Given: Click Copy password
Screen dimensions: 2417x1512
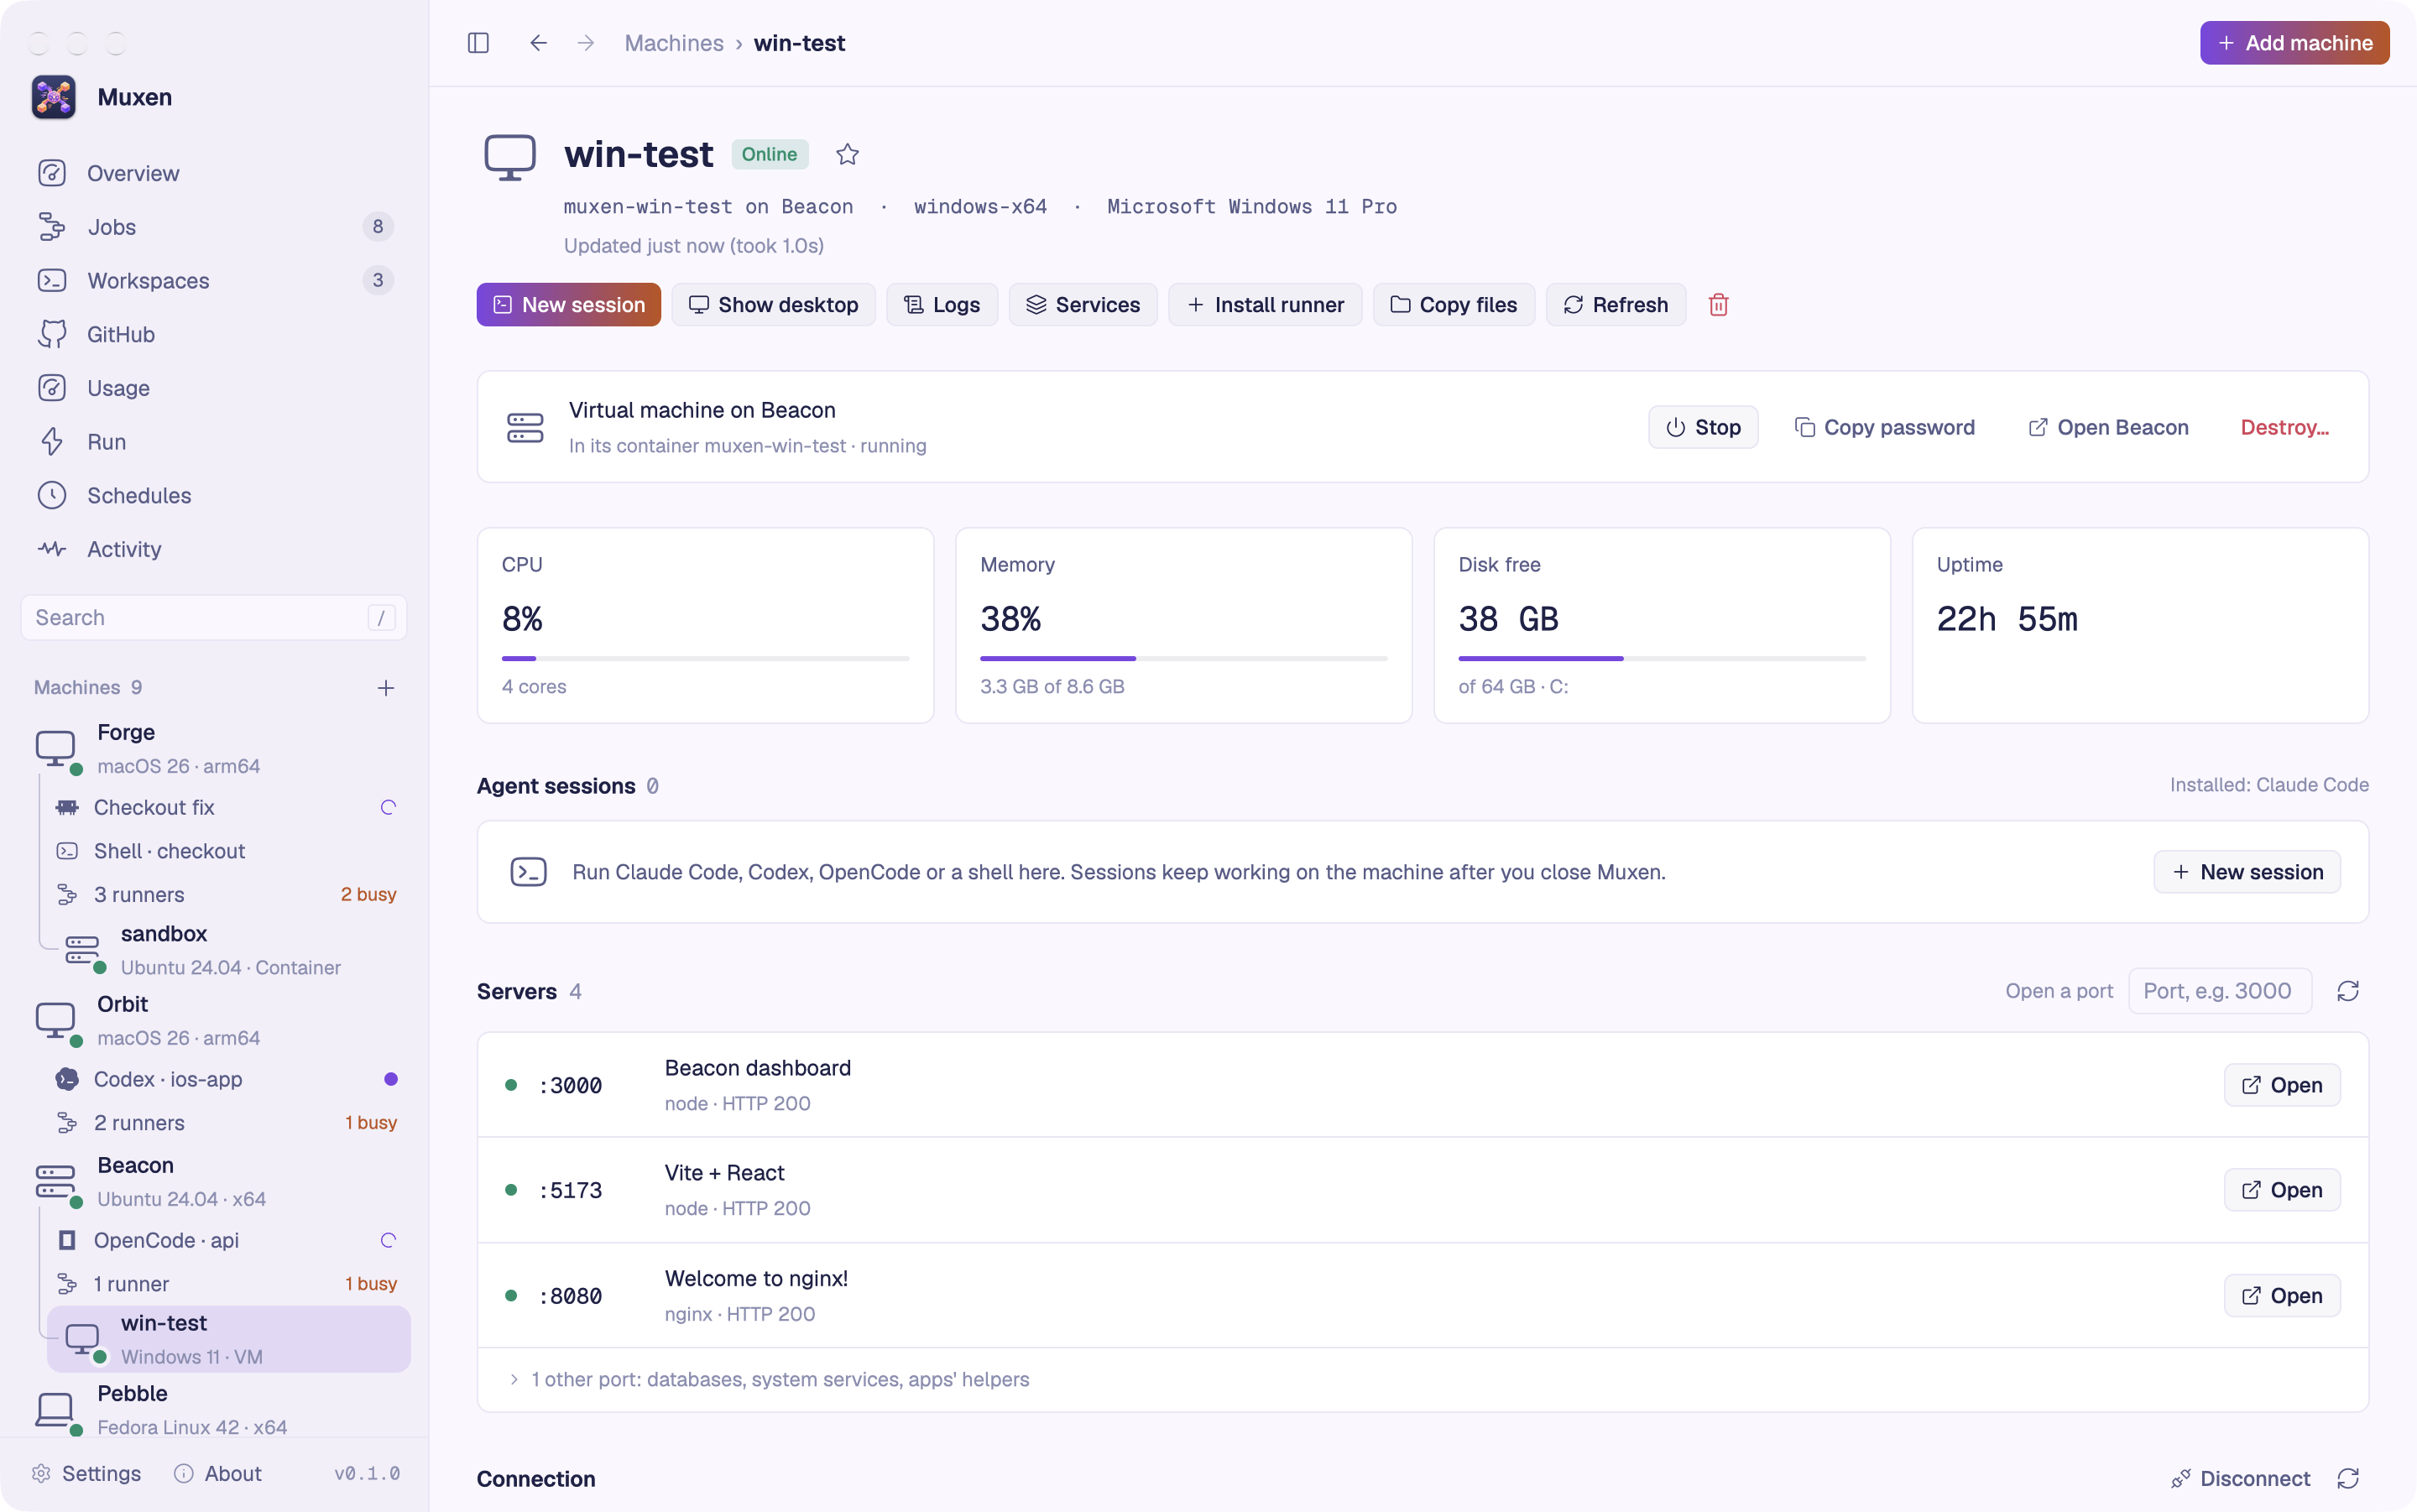Looking at the screenshot, I should pyautogui.click(x=1885, y=427).
